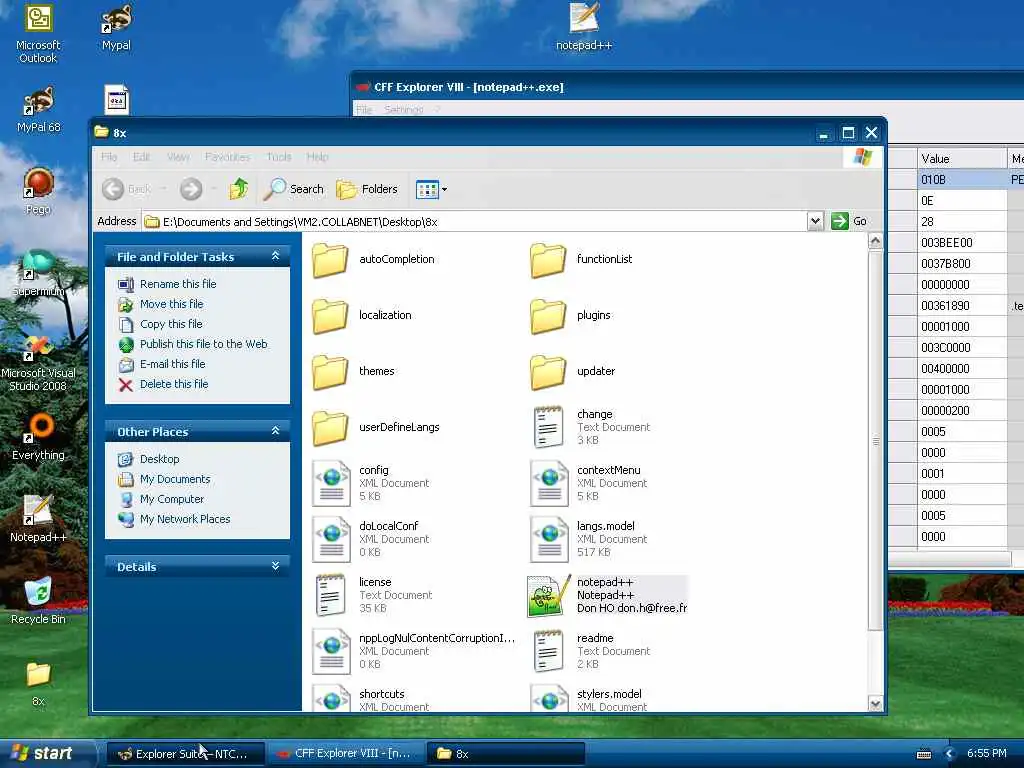The height and width of the screenshot is (768, 1024).
Task: Select the license text document
Action: pyautogui.click(x=372, y=596)
